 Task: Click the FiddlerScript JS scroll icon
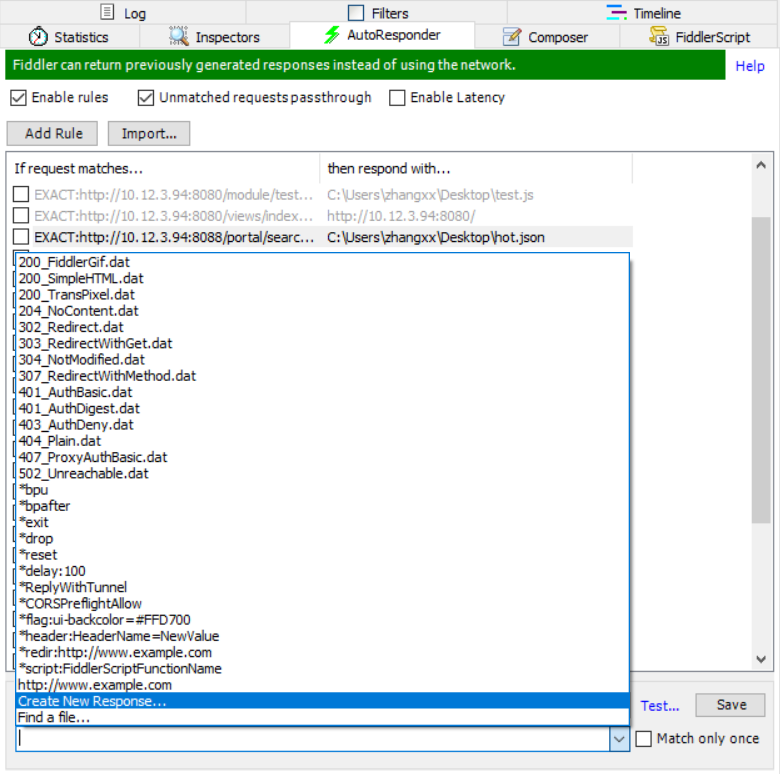[x=659, y=36]
